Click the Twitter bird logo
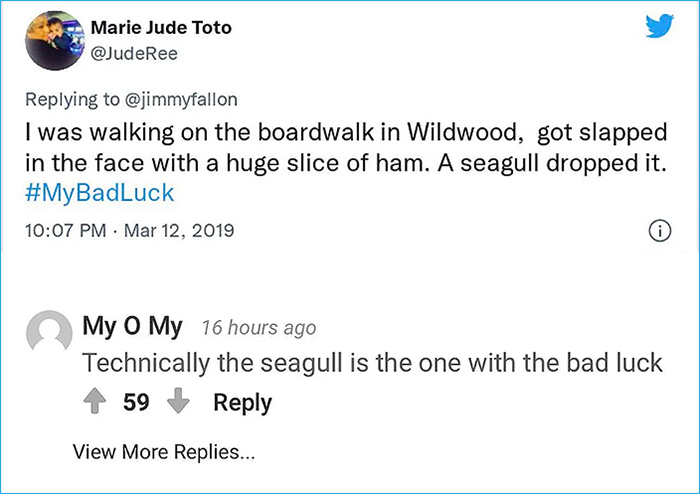700x494 pixels. pos(659,28)
